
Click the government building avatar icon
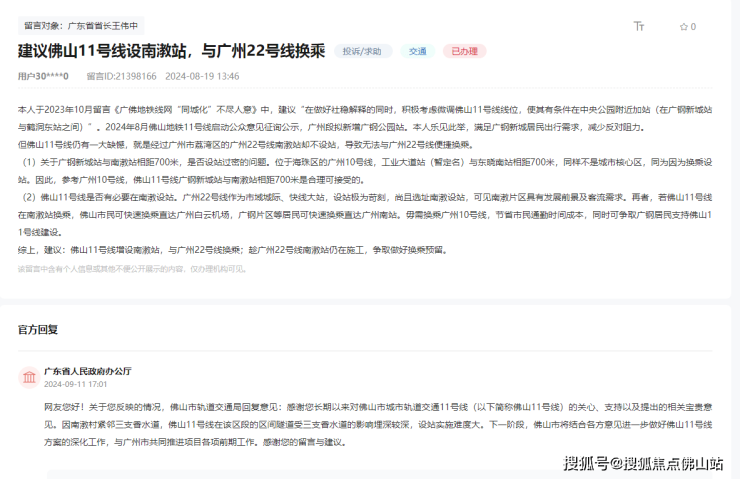click(29, 377)
